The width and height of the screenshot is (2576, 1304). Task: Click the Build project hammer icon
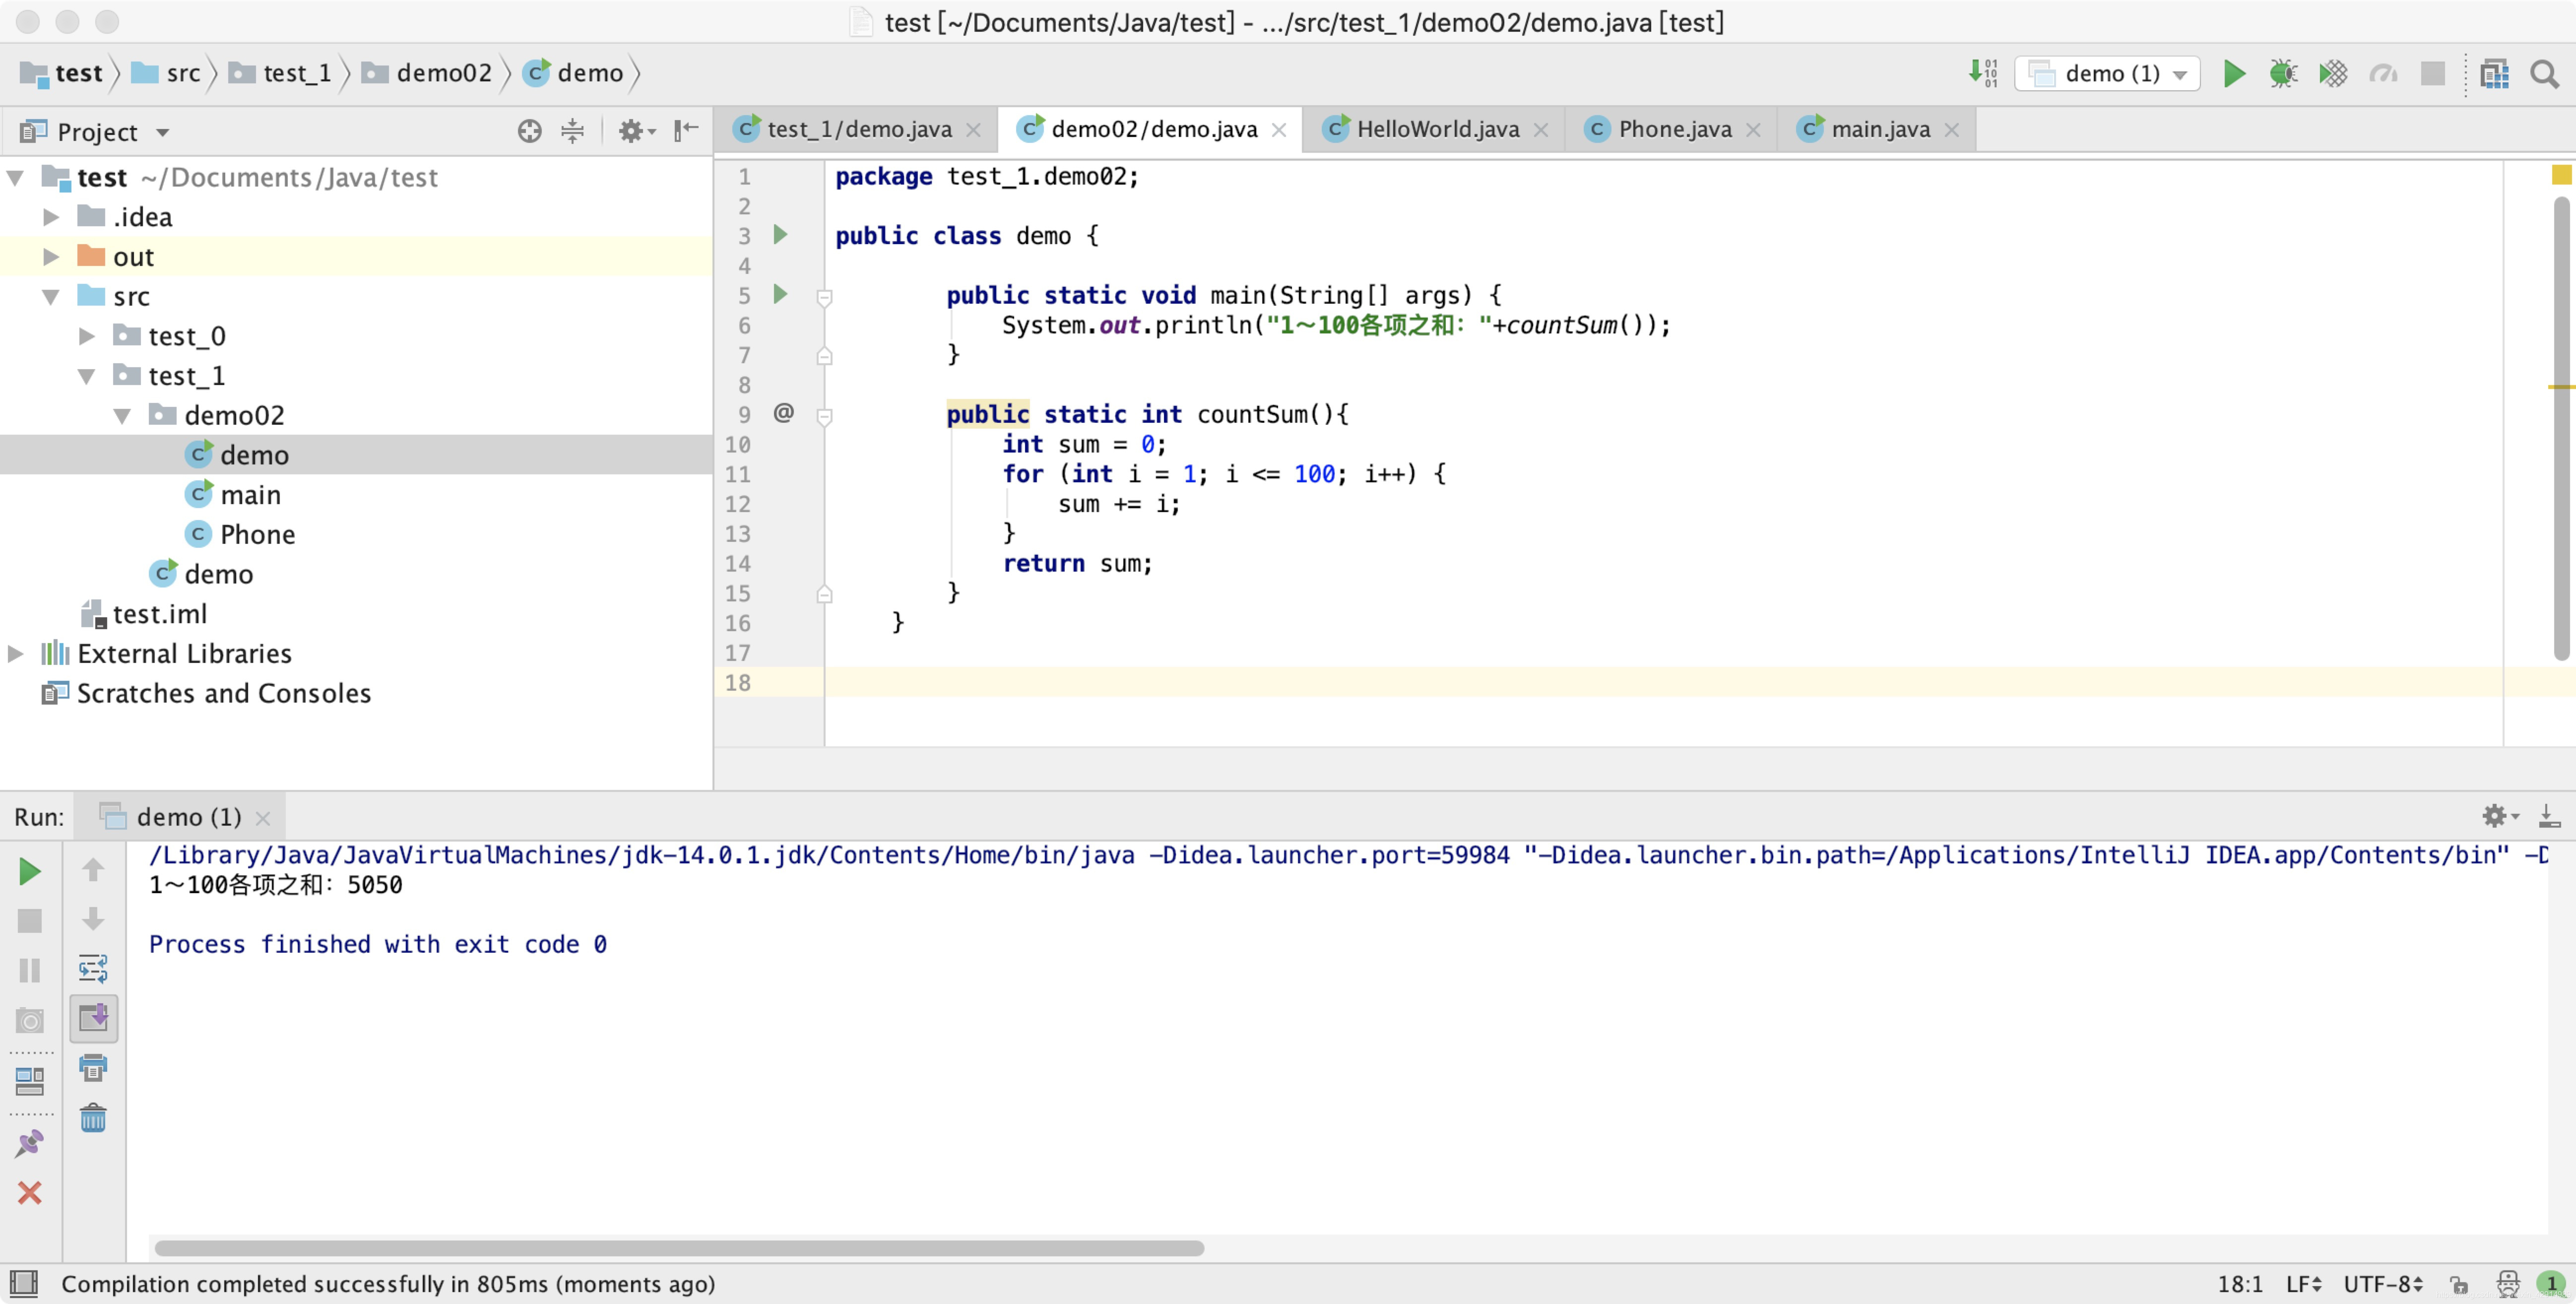(1983, 73)
